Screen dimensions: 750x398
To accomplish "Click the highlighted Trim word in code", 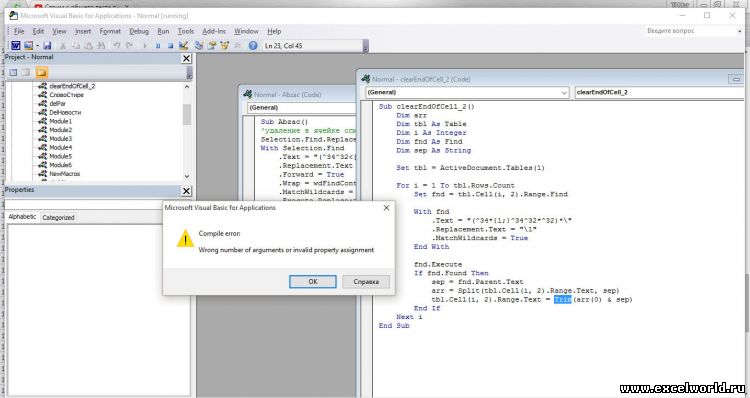I will click(562, 299).
